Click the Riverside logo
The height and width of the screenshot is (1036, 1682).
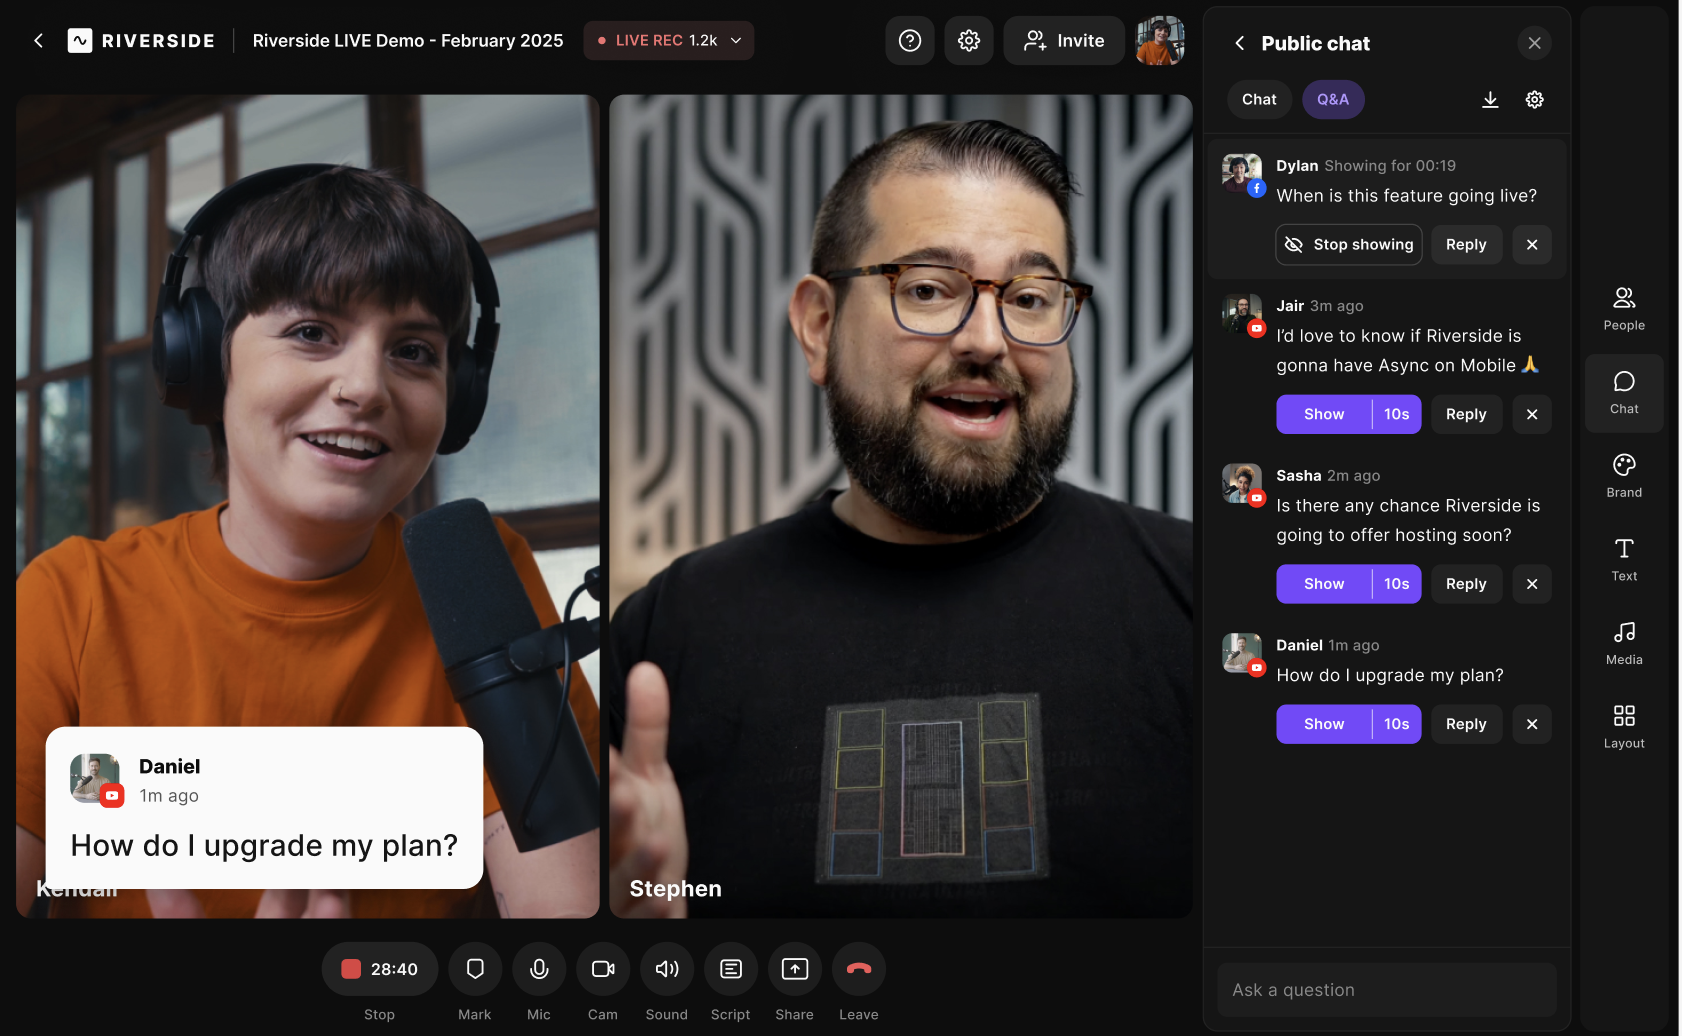click(141, 40)
